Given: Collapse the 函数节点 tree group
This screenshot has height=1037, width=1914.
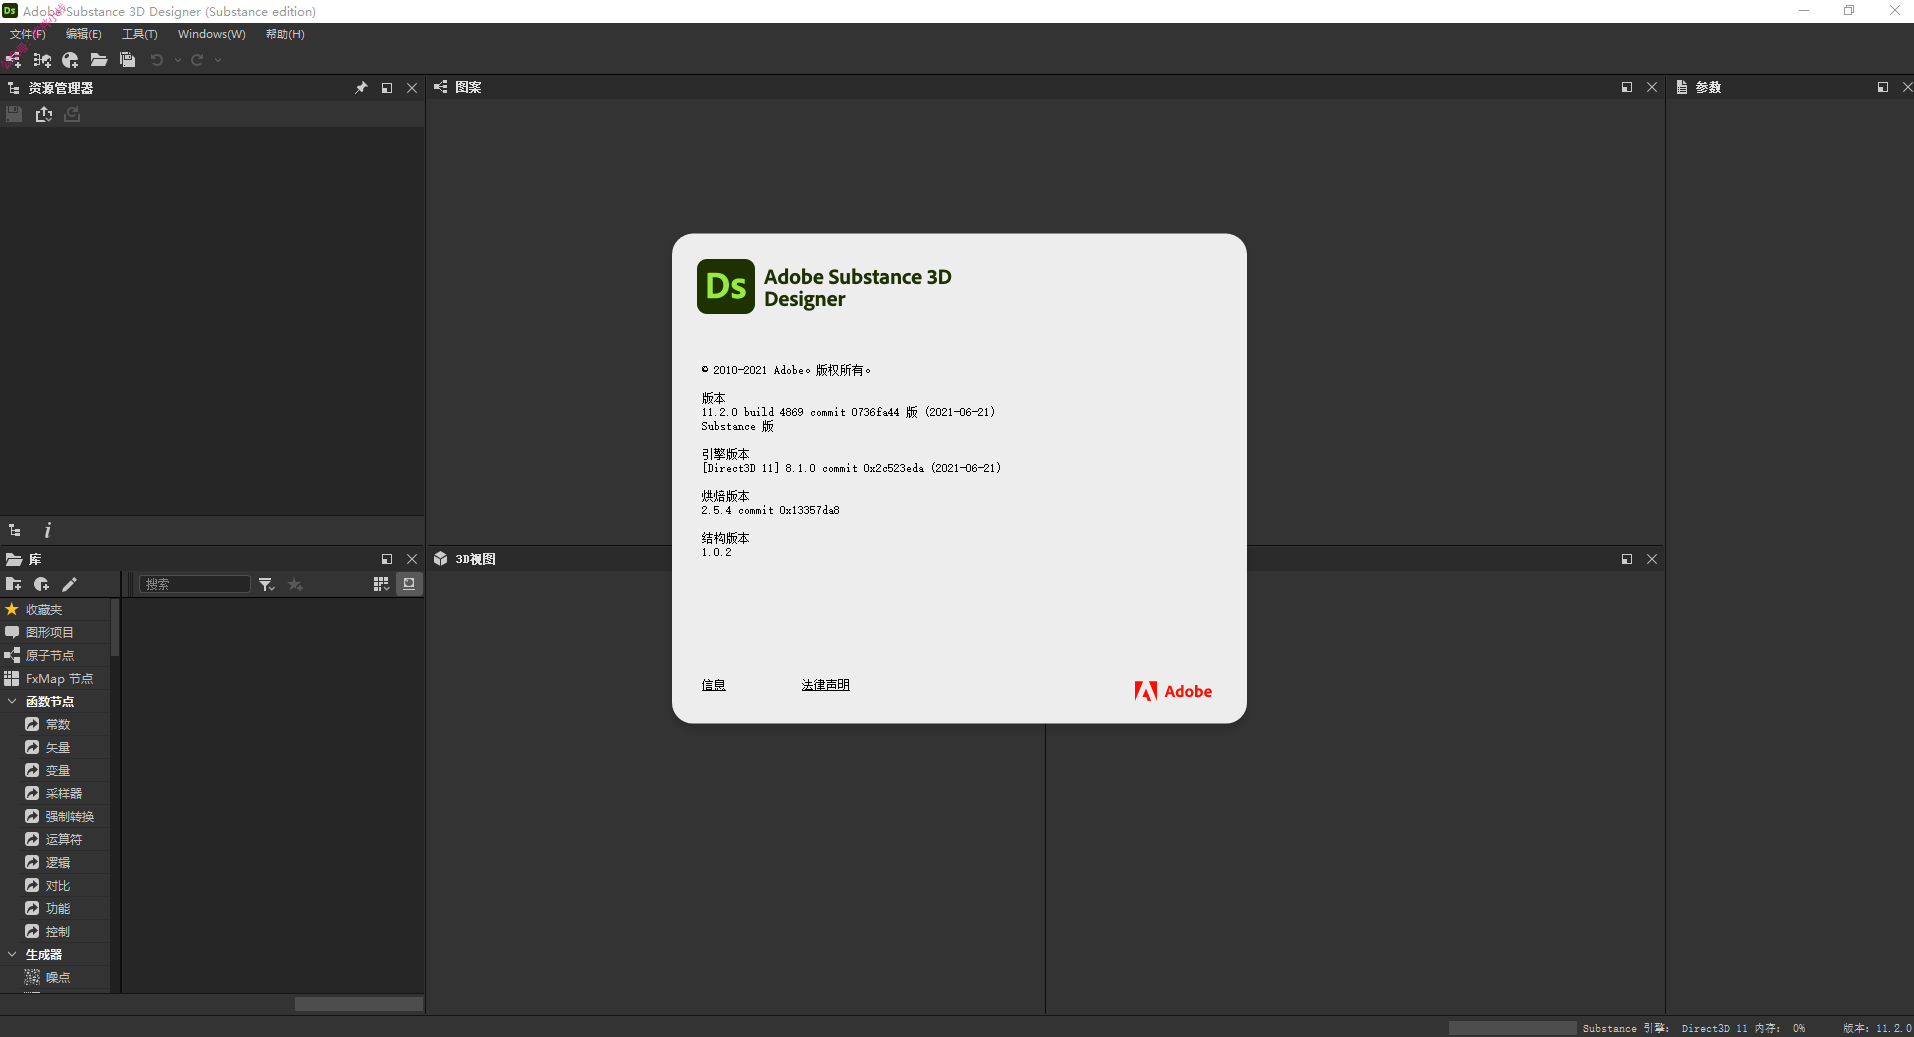Looking at the screenshot, I should pyautogui.click(x=12, y=701).
